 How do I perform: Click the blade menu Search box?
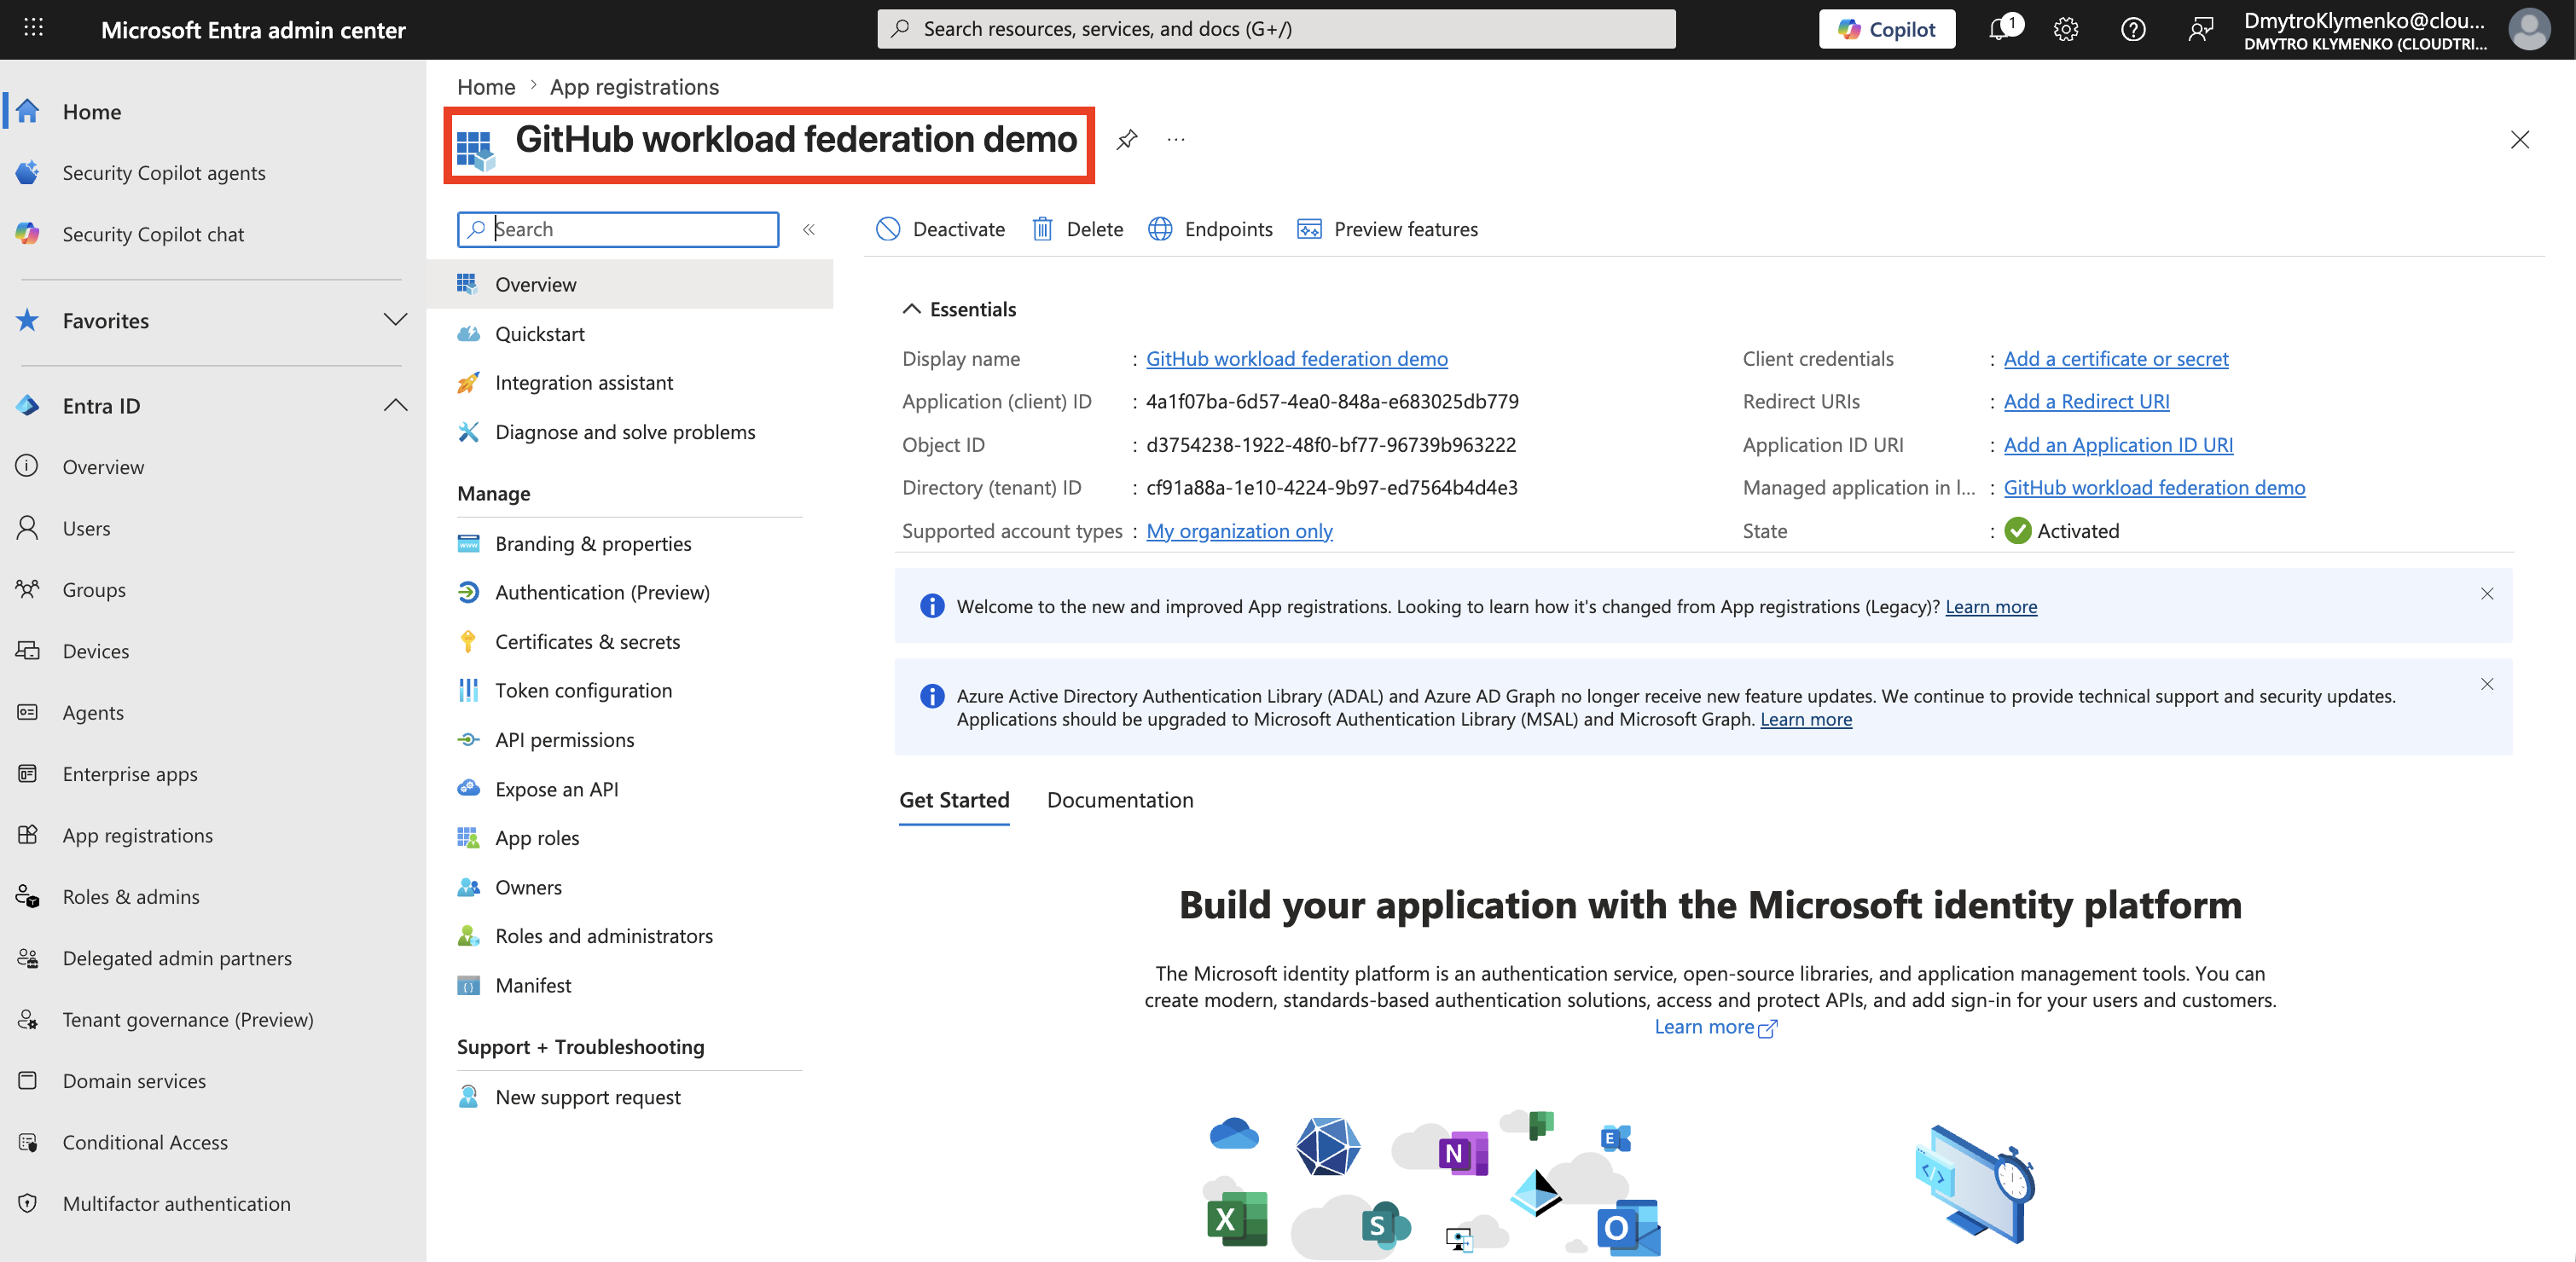(x=618, y=229)
